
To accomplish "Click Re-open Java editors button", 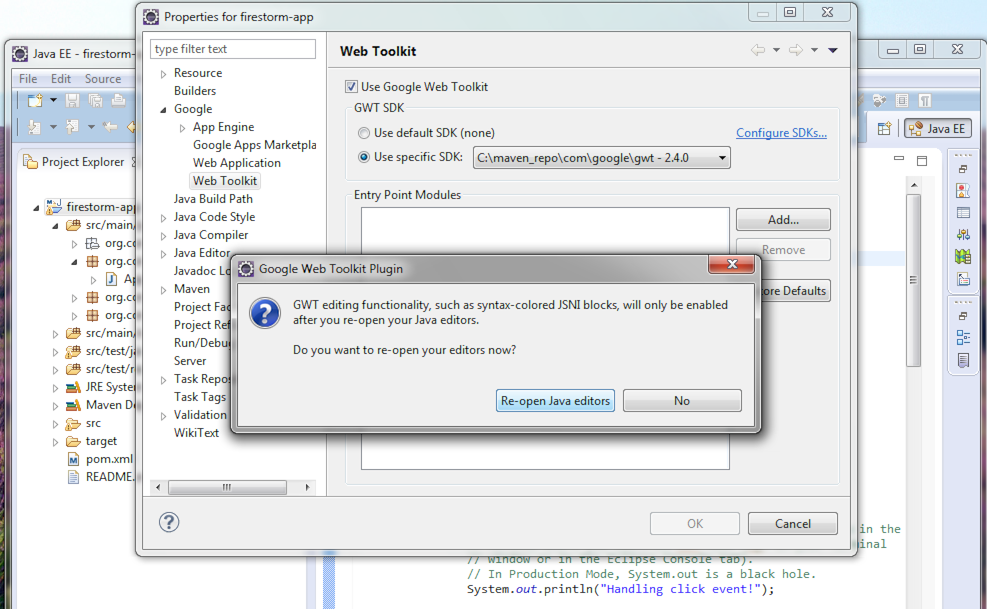I will point(555,401).
